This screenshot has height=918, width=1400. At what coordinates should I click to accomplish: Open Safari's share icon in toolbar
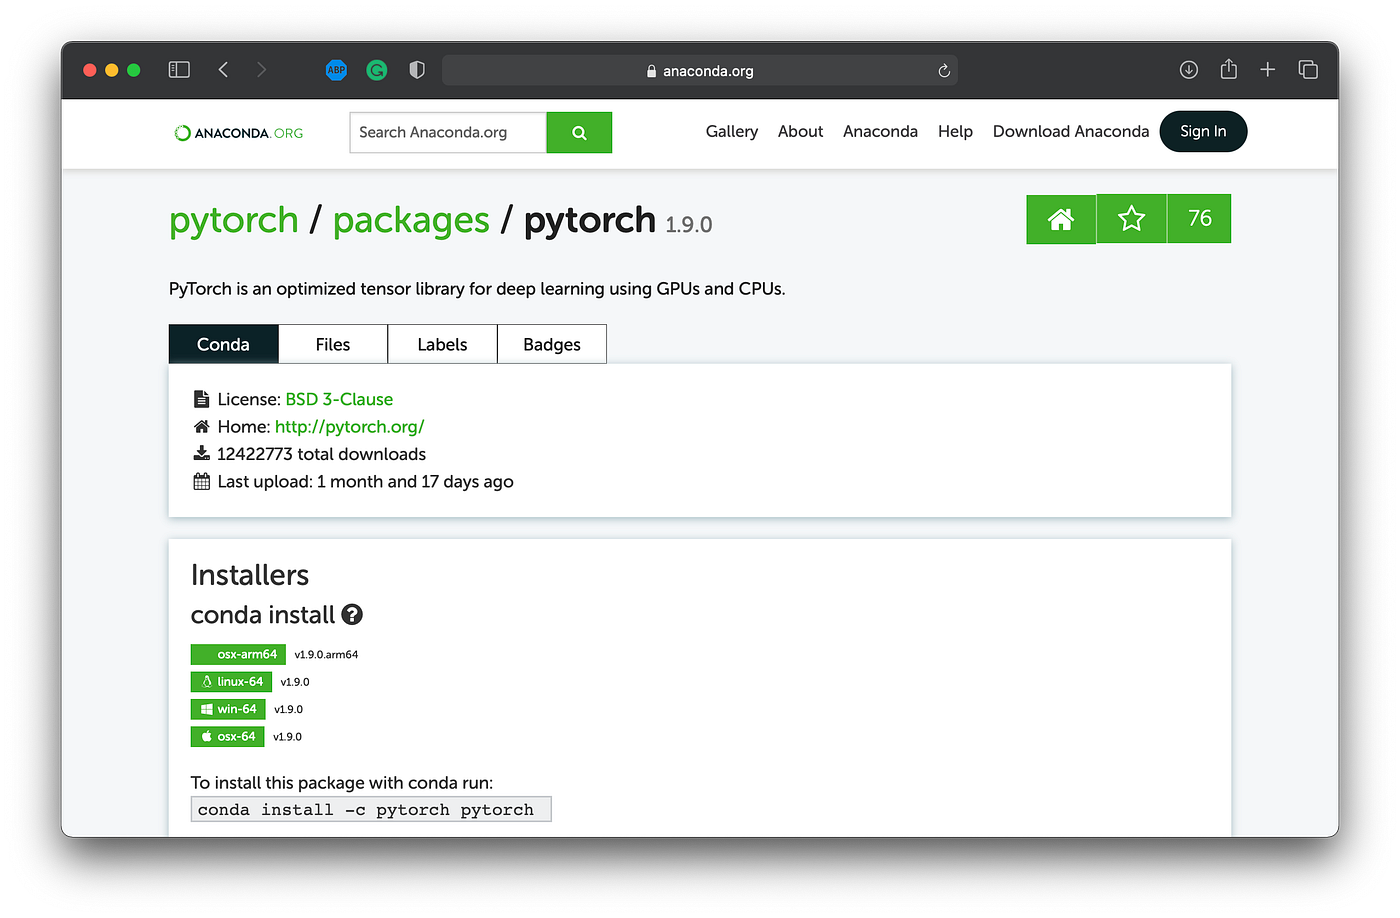coord(1228,69)
